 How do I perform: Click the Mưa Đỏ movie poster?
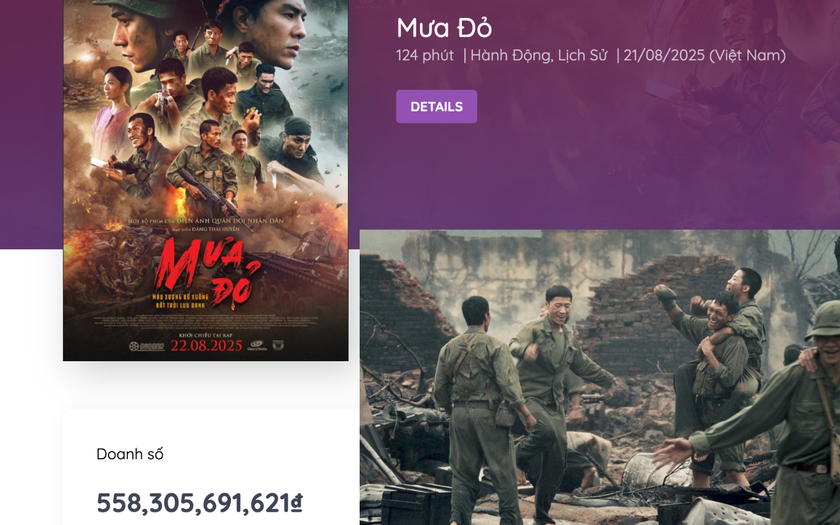click(206, 180)
